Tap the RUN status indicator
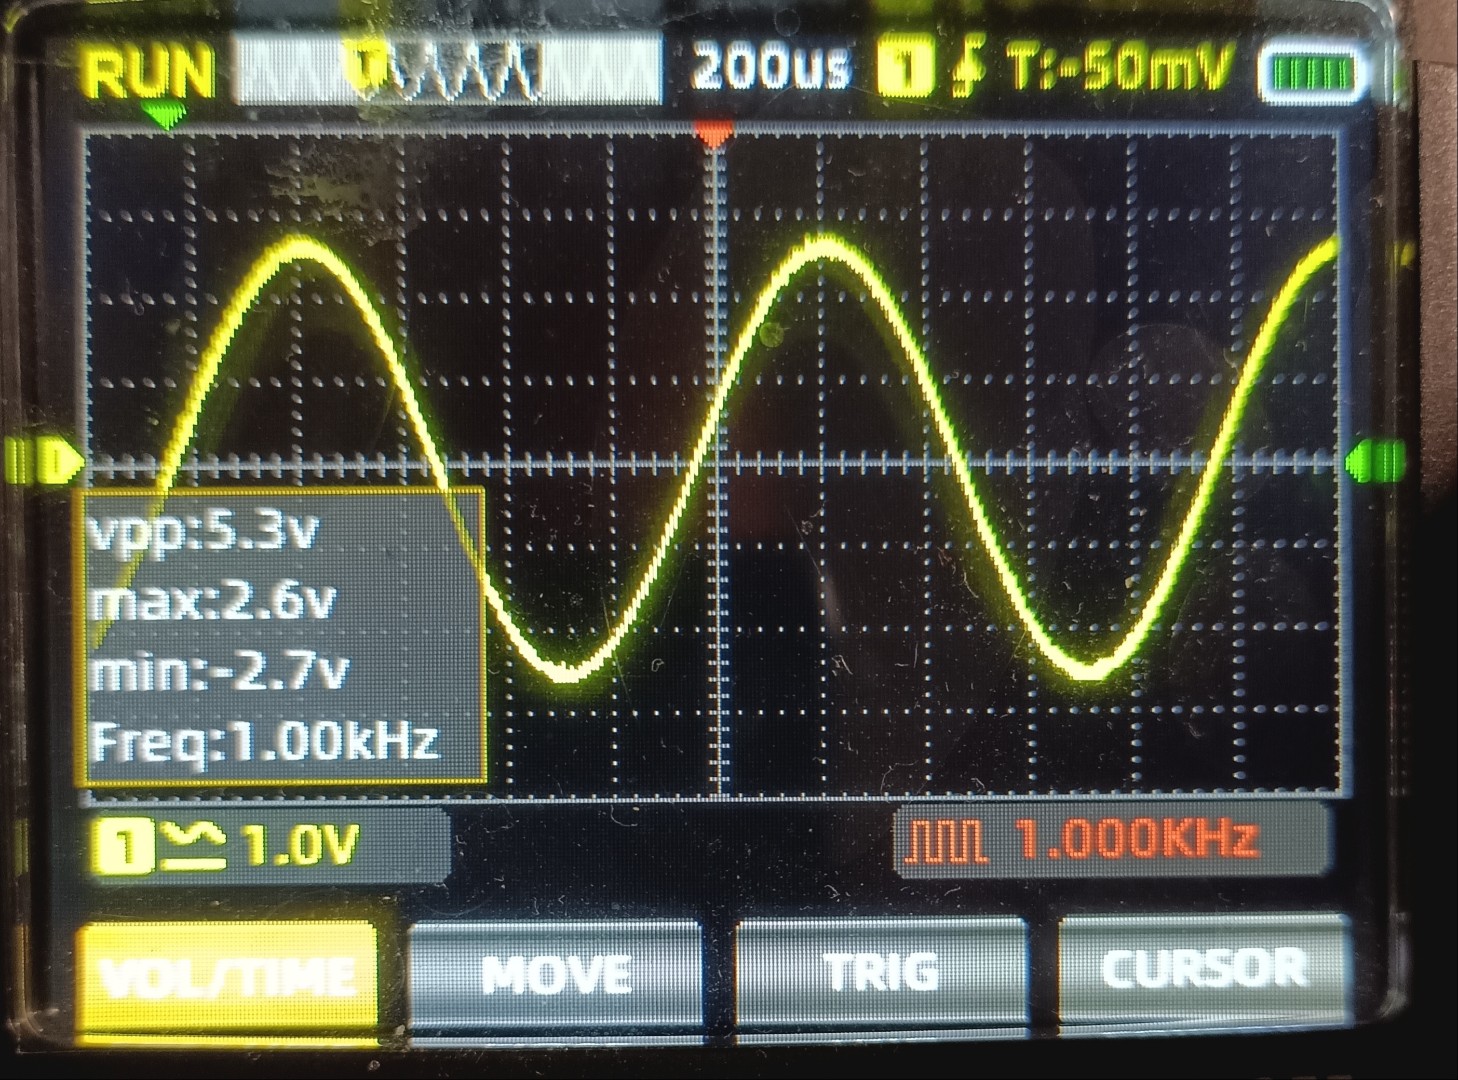Viewport: 1458px width, 1080px height. click(150, 72)
